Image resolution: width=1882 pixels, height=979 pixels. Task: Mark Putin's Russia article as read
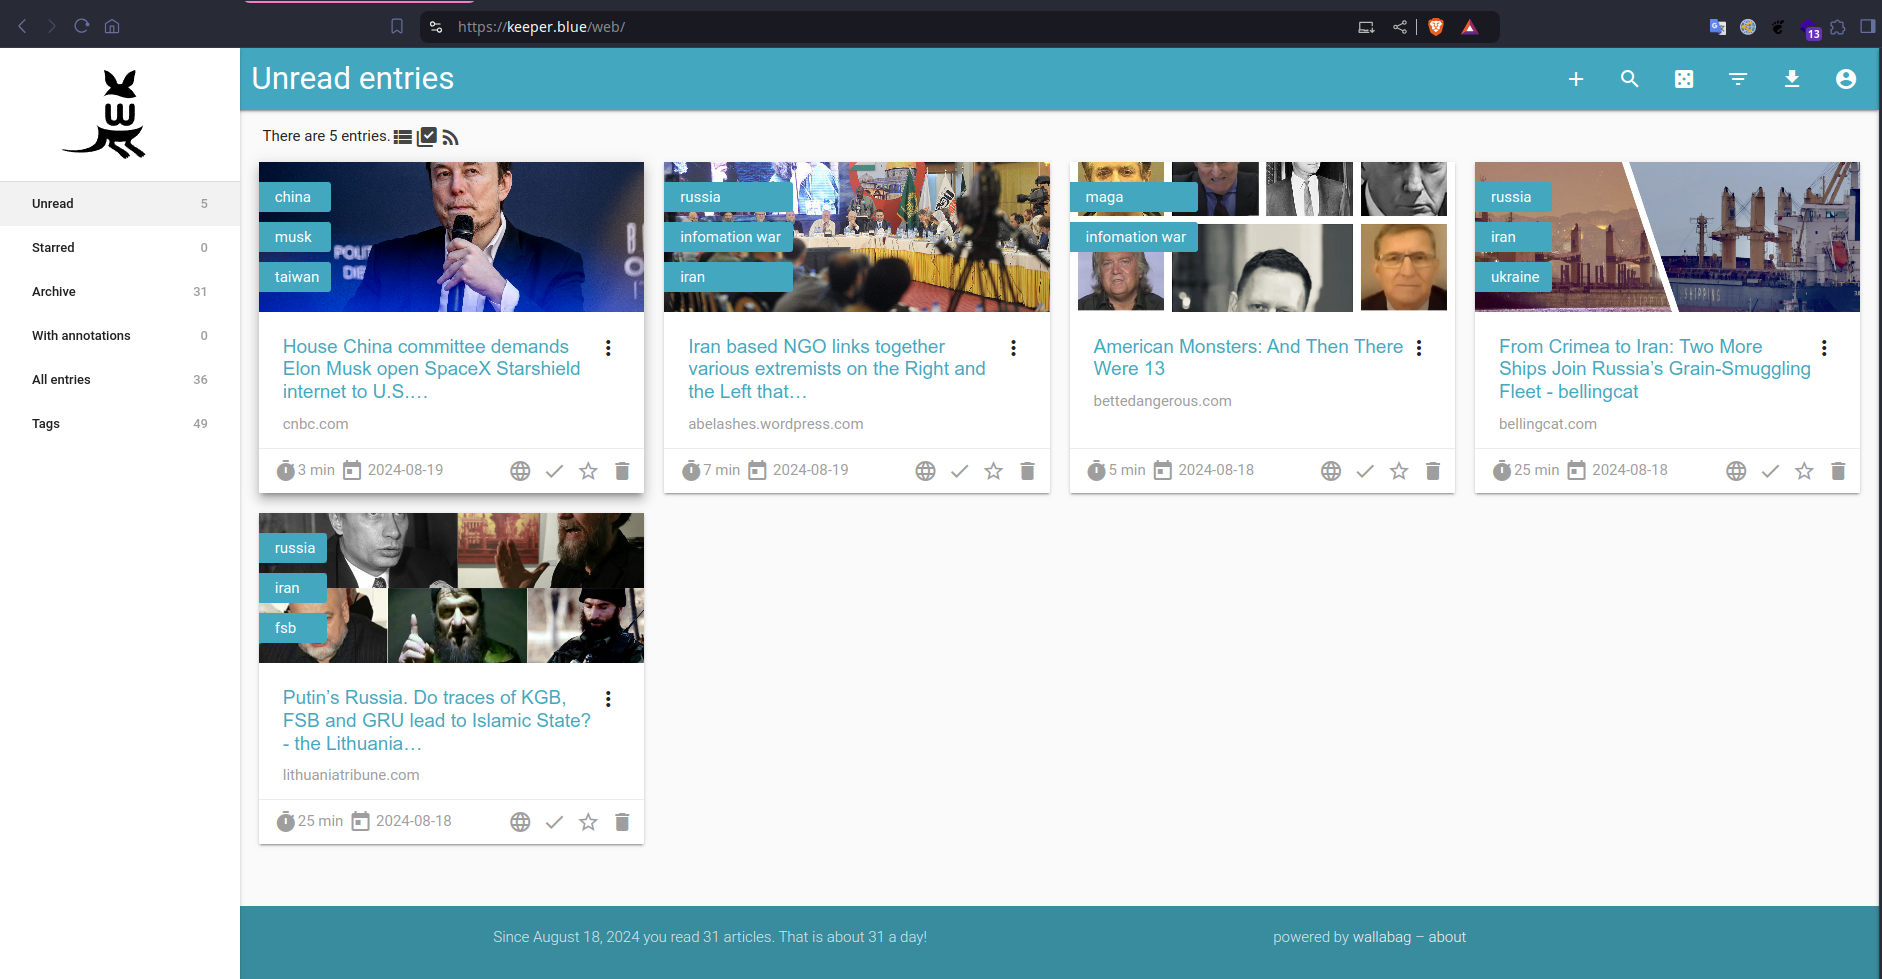point(554,822)
